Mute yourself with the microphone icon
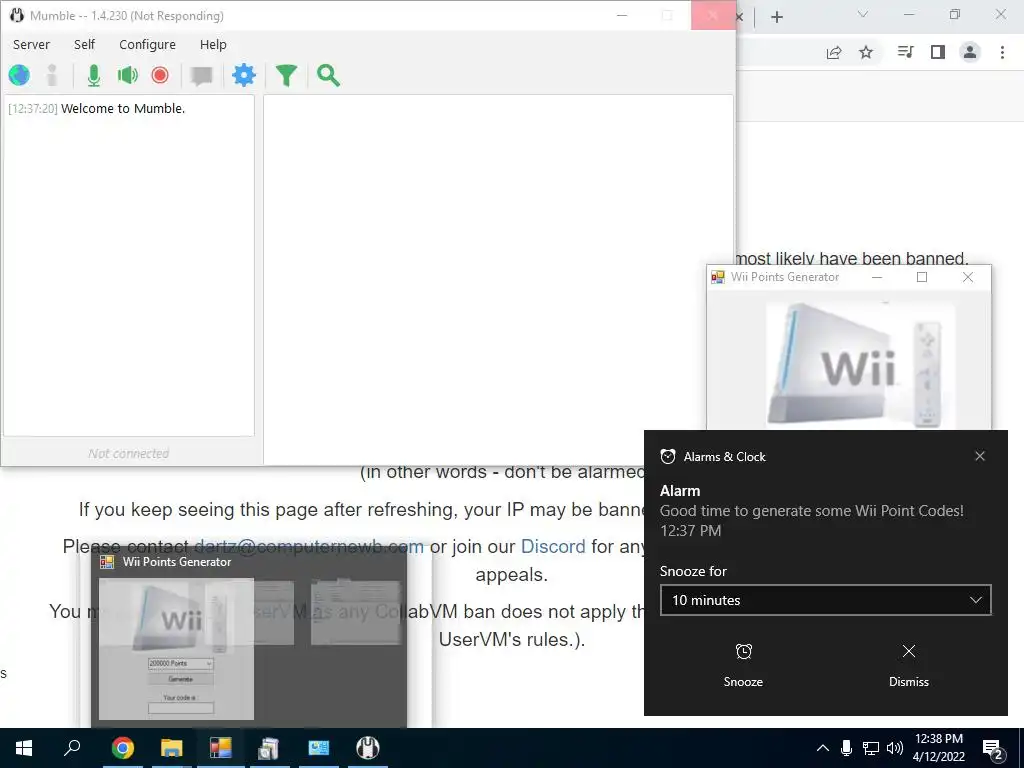Screen dimensions: 1024x768 click(94, 75)
